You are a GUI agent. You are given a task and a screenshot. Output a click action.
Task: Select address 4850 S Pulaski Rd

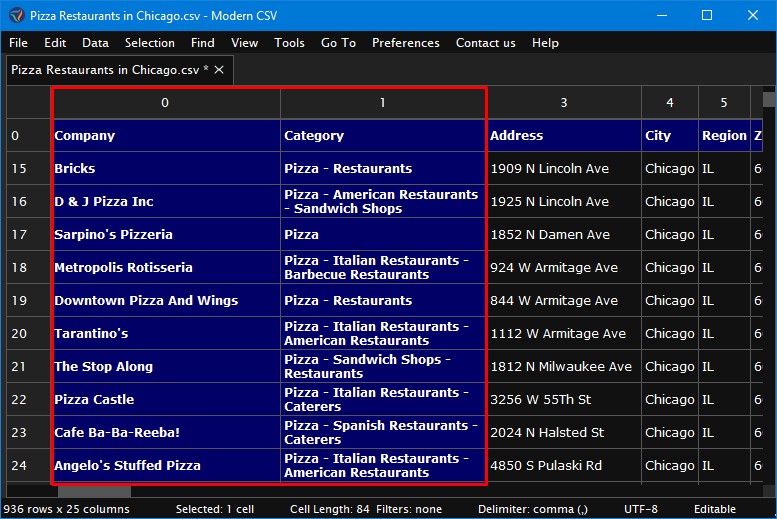pos(564,465)
